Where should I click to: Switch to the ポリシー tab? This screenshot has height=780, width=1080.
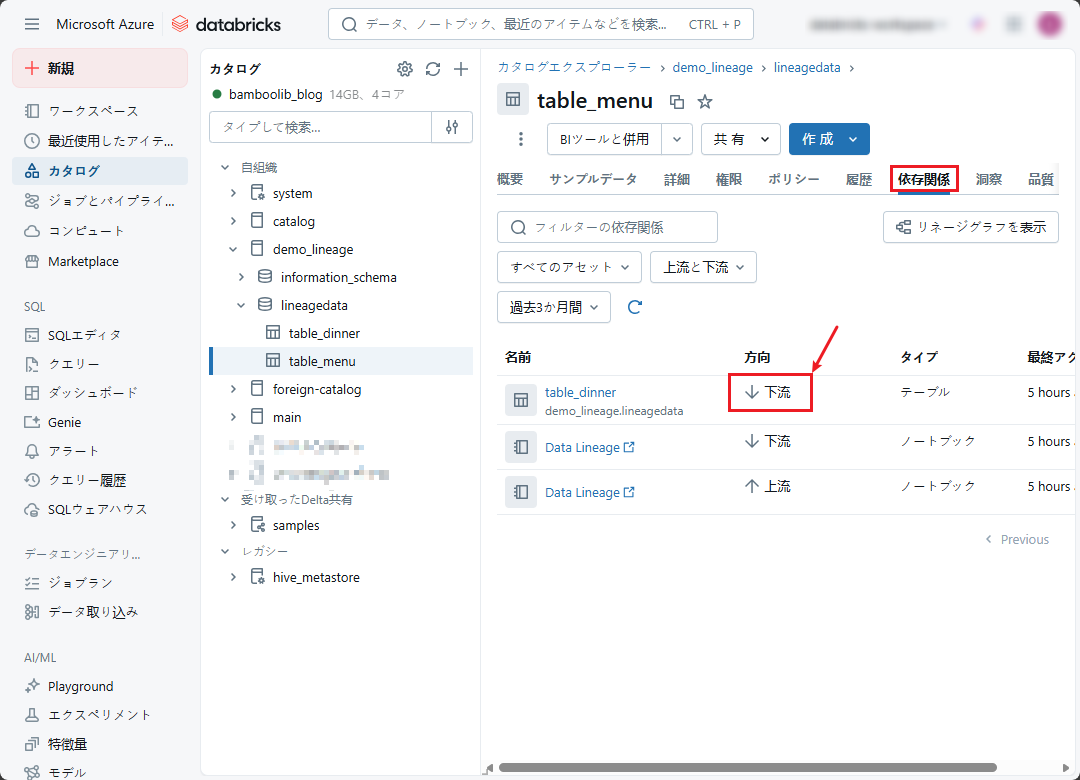(793, 179)
